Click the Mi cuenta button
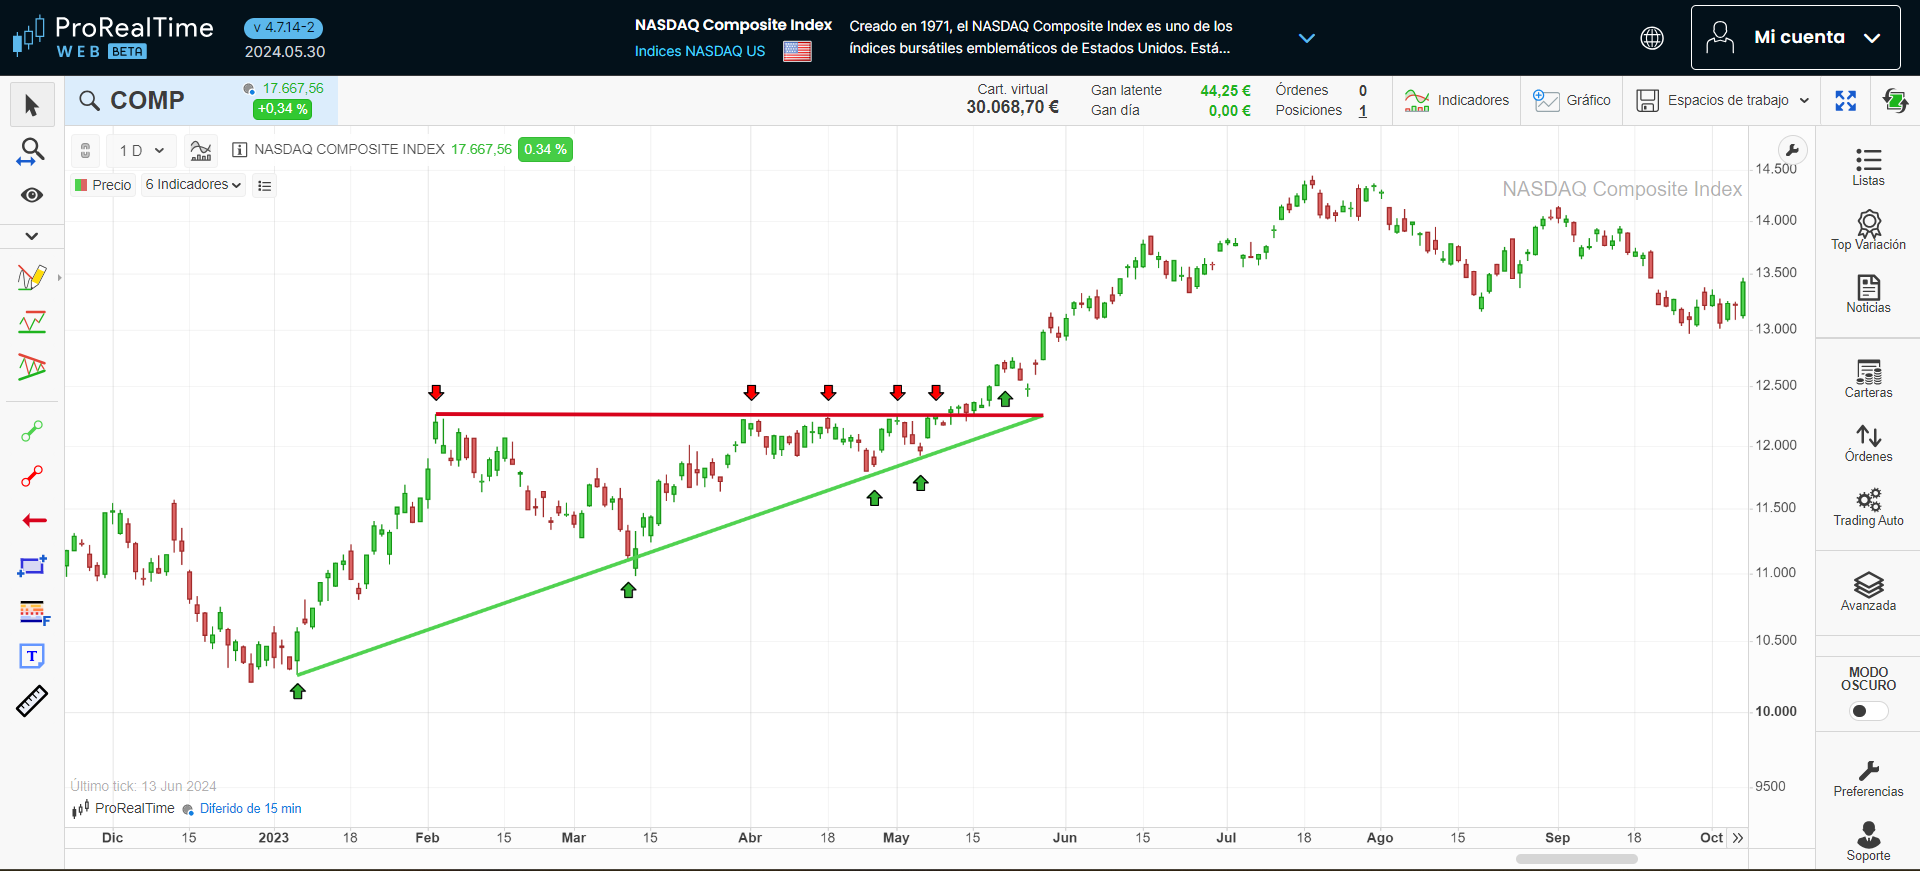 click(1795, 38)
